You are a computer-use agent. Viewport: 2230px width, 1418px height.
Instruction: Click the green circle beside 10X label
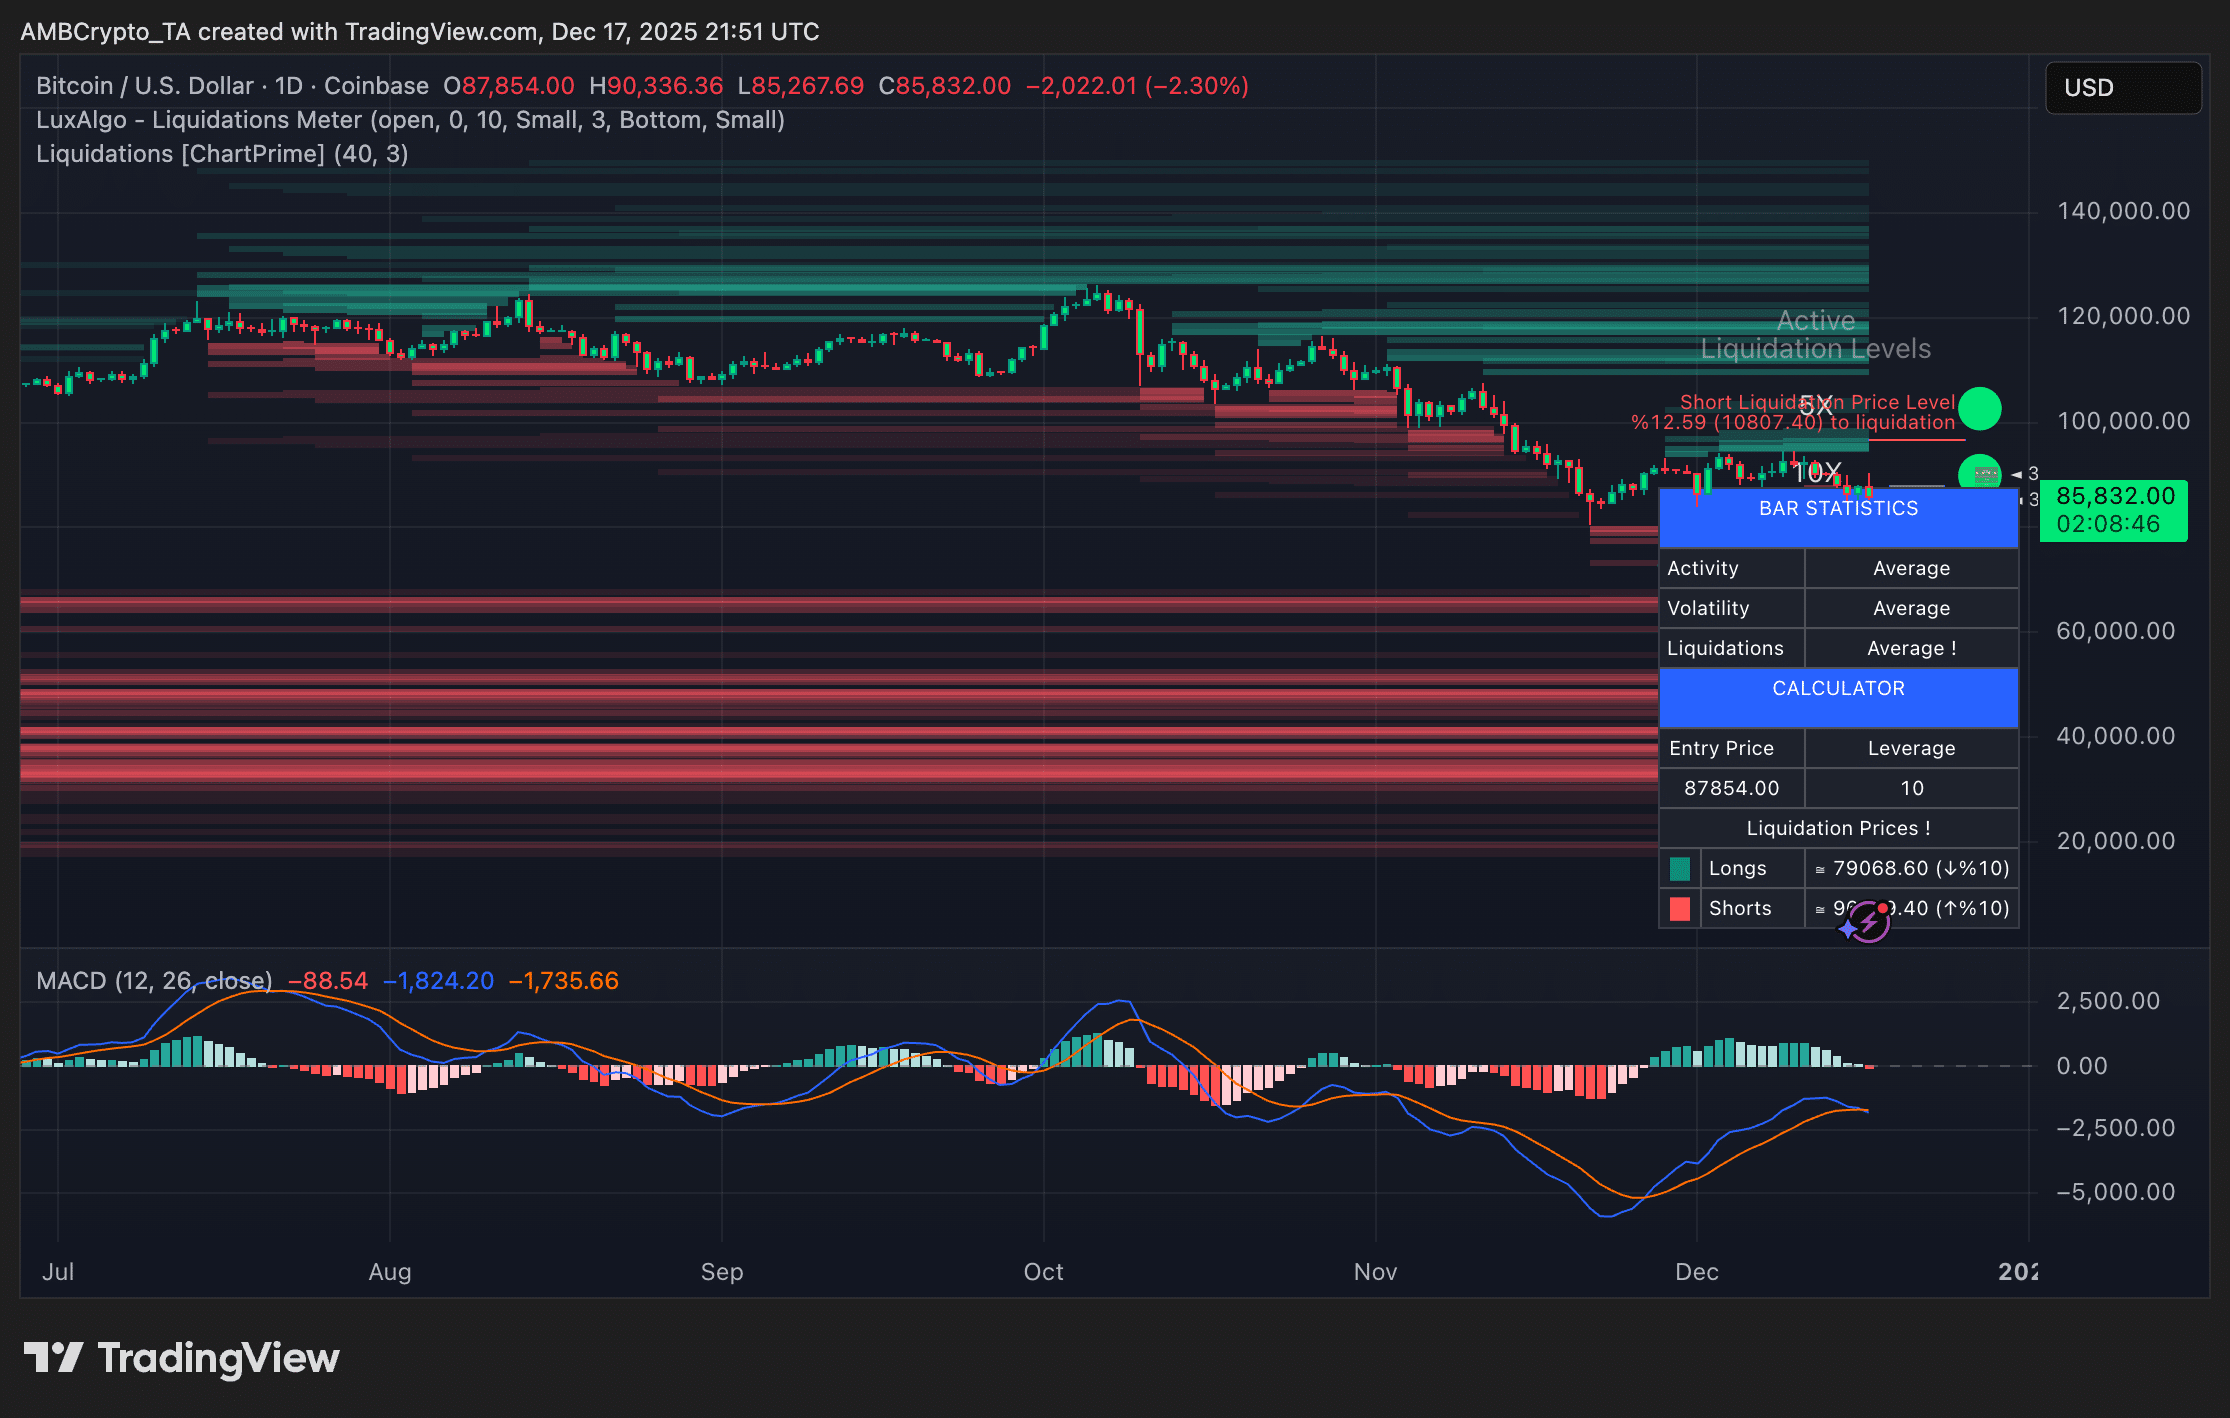pyautogui.click(x=1979, y=474)
